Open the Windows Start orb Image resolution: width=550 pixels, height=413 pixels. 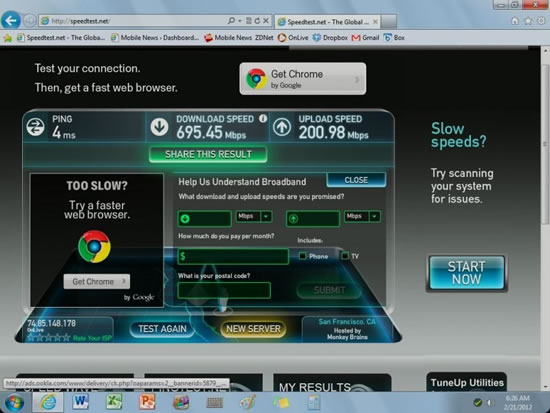click(x=14, y=403)
